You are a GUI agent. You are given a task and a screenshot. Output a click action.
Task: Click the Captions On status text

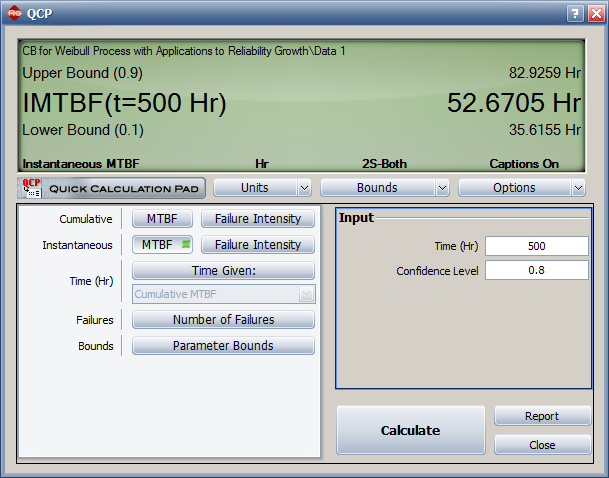coord(524,164)
